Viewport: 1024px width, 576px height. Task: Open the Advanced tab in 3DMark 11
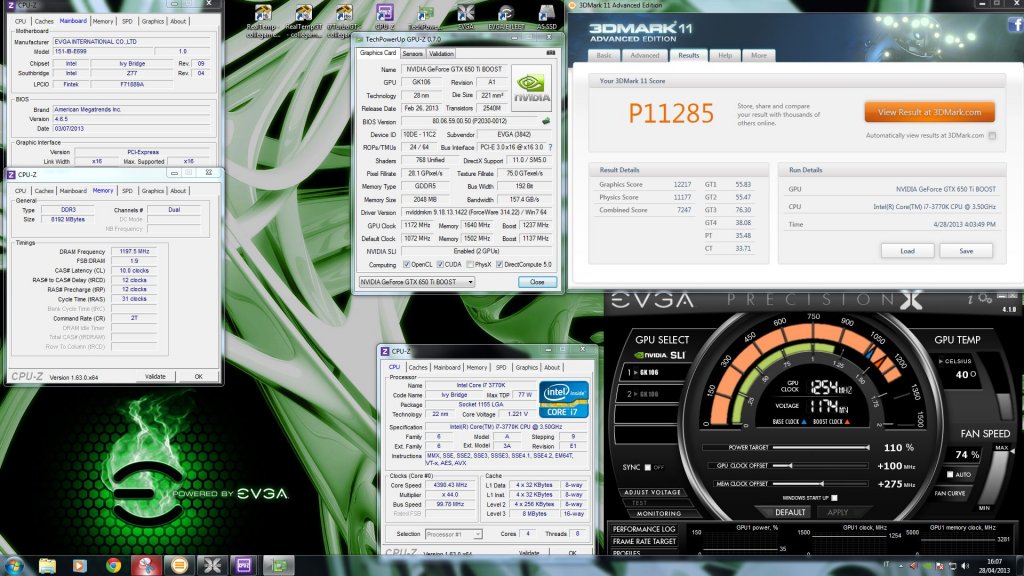645,56
